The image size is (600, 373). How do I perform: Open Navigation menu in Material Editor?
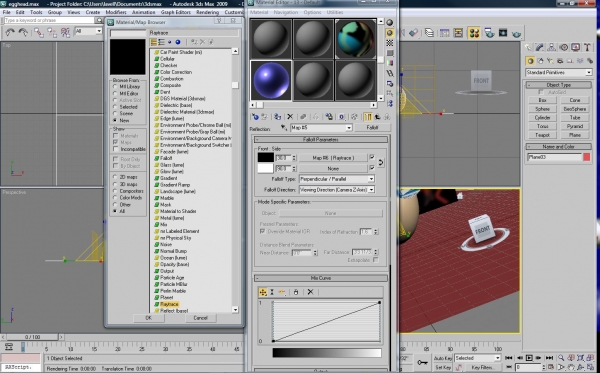pyautogui.click(x=285, y=12)
